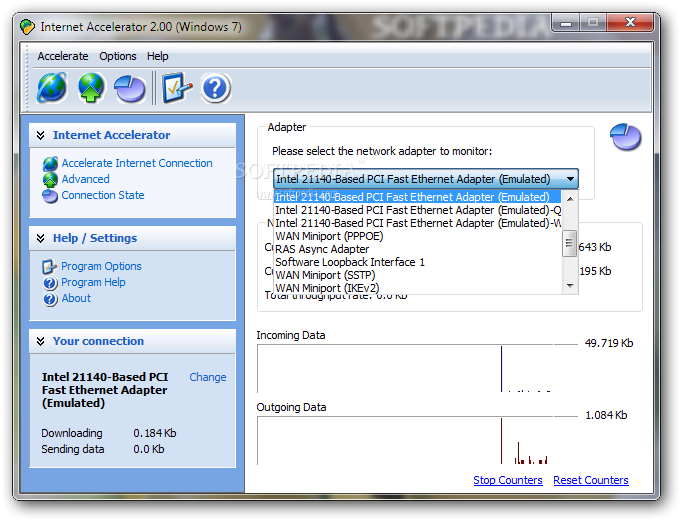Choose RAS Async Adapter from the list
The height and width of the screenshot is (521, 681).
(417, 249)
